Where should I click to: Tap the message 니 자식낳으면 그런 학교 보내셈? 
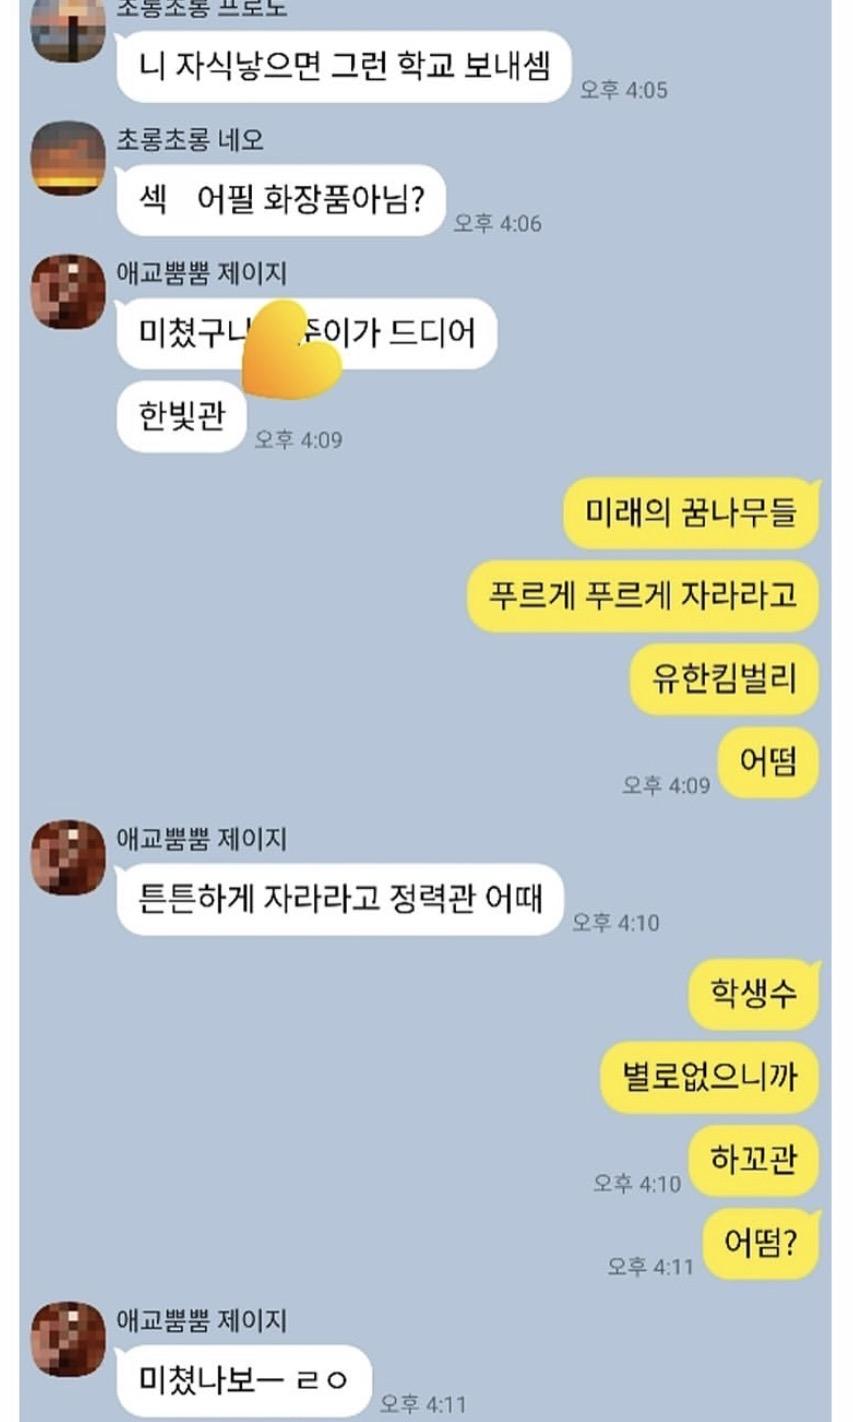pos(344,66)
